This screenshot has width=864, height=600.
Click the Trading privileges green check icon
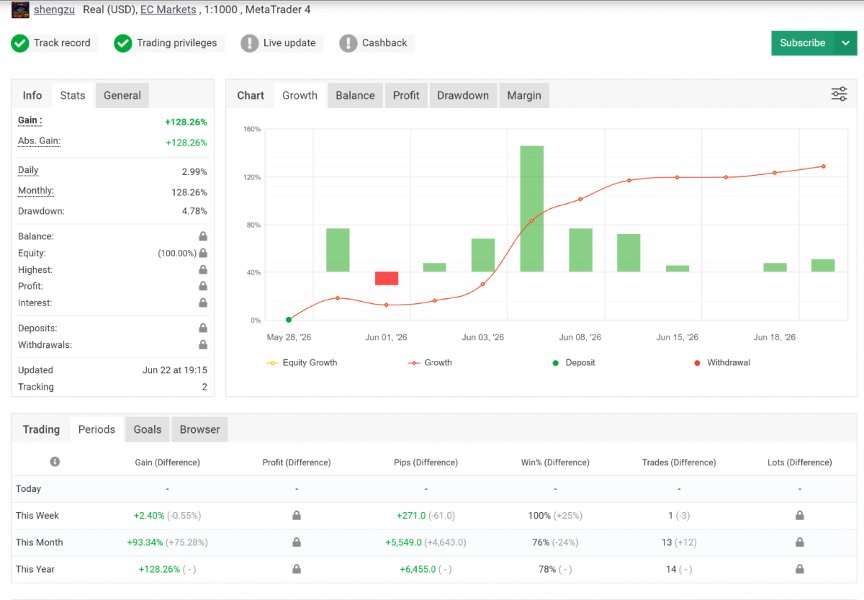(x=123, y=43)
